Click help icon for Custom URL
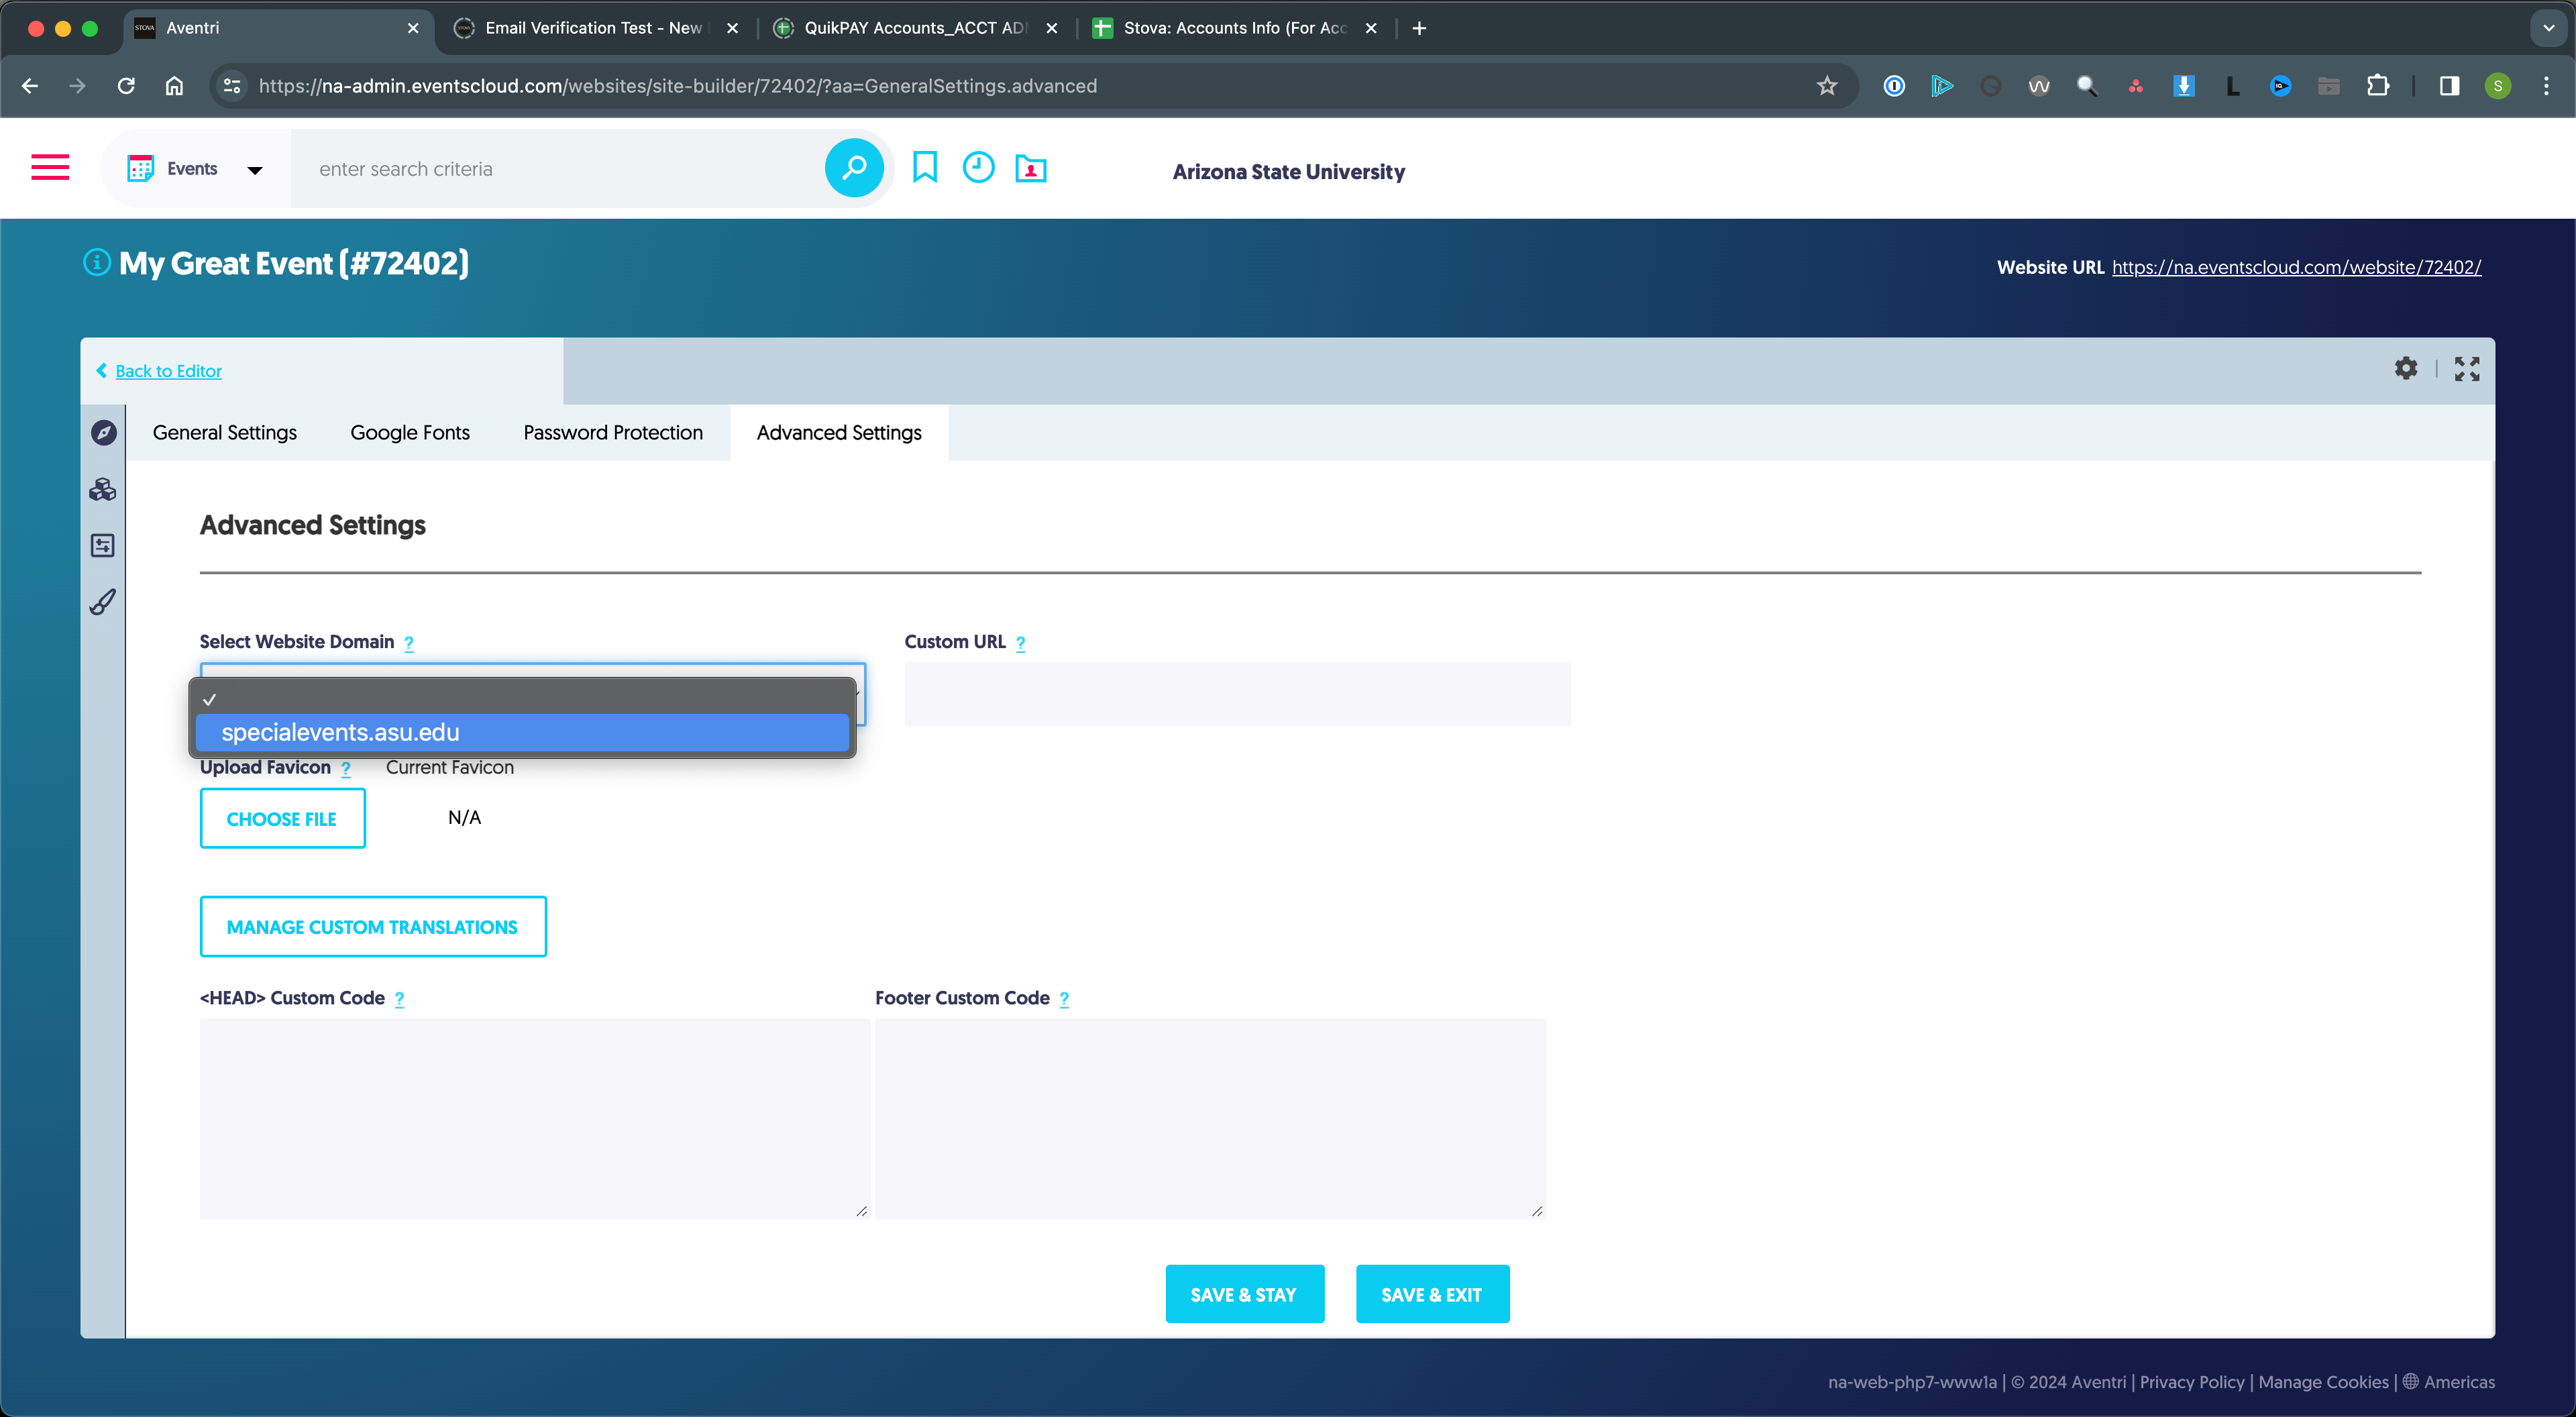 coord(1020,643)
